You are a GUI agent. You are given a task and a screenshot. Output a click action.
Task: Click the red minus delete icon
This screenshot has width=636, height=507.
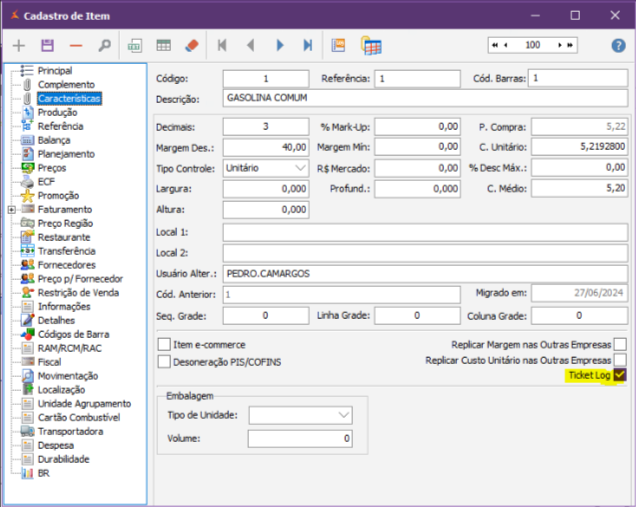pos(76,45)
